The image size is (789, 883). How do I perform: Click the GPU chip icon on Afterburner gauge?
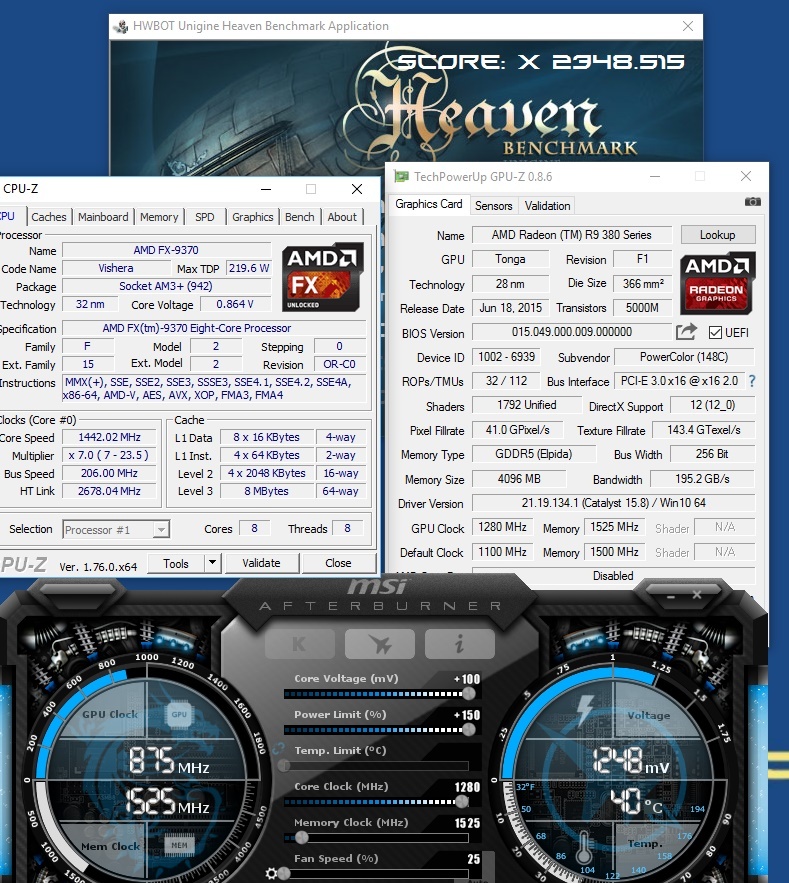tap(179, 715)
